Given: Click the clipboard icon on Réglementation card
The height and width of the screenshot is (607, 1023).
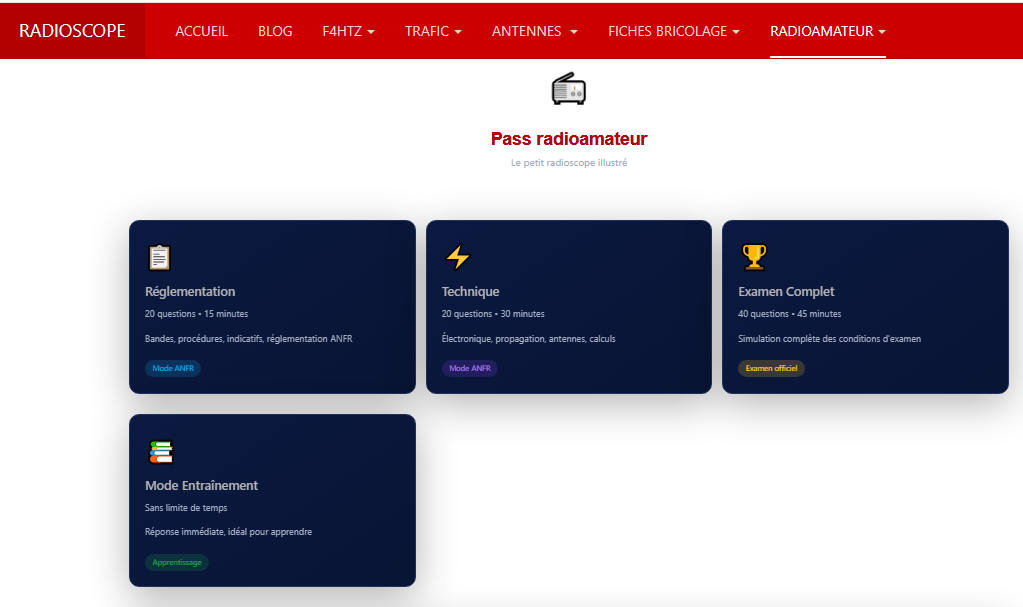Looking at the screenshot, I should click(x=159, y=258).
